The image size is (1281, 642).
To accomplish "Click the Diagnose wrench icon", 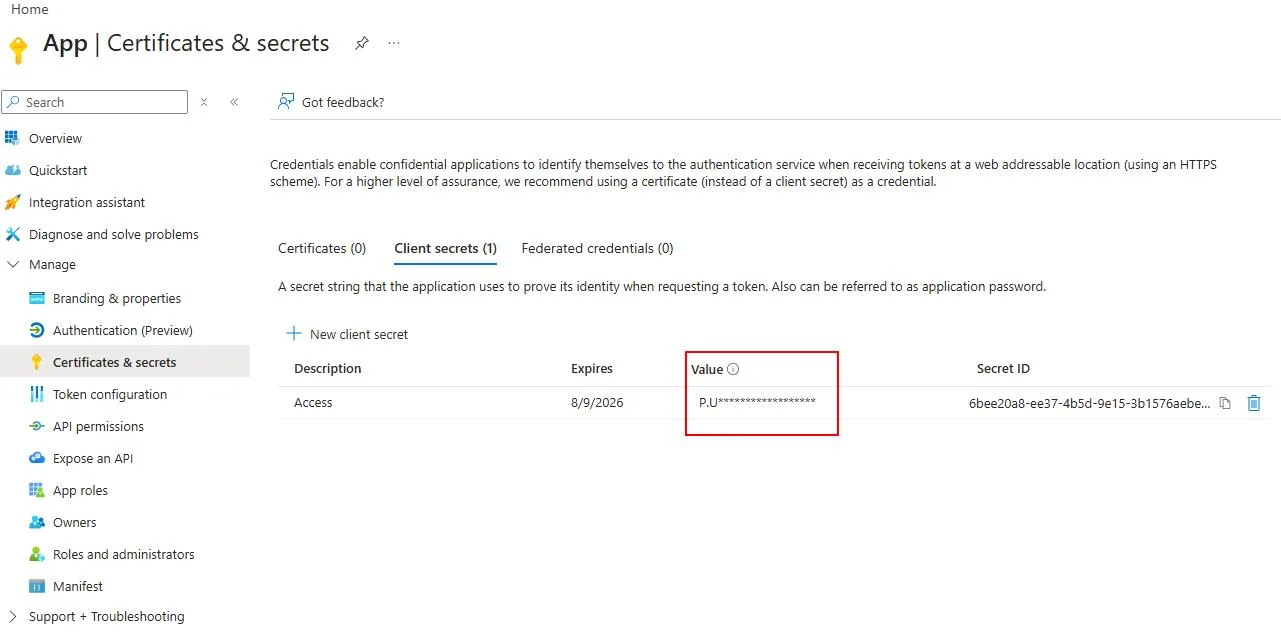I will (12, 234).
